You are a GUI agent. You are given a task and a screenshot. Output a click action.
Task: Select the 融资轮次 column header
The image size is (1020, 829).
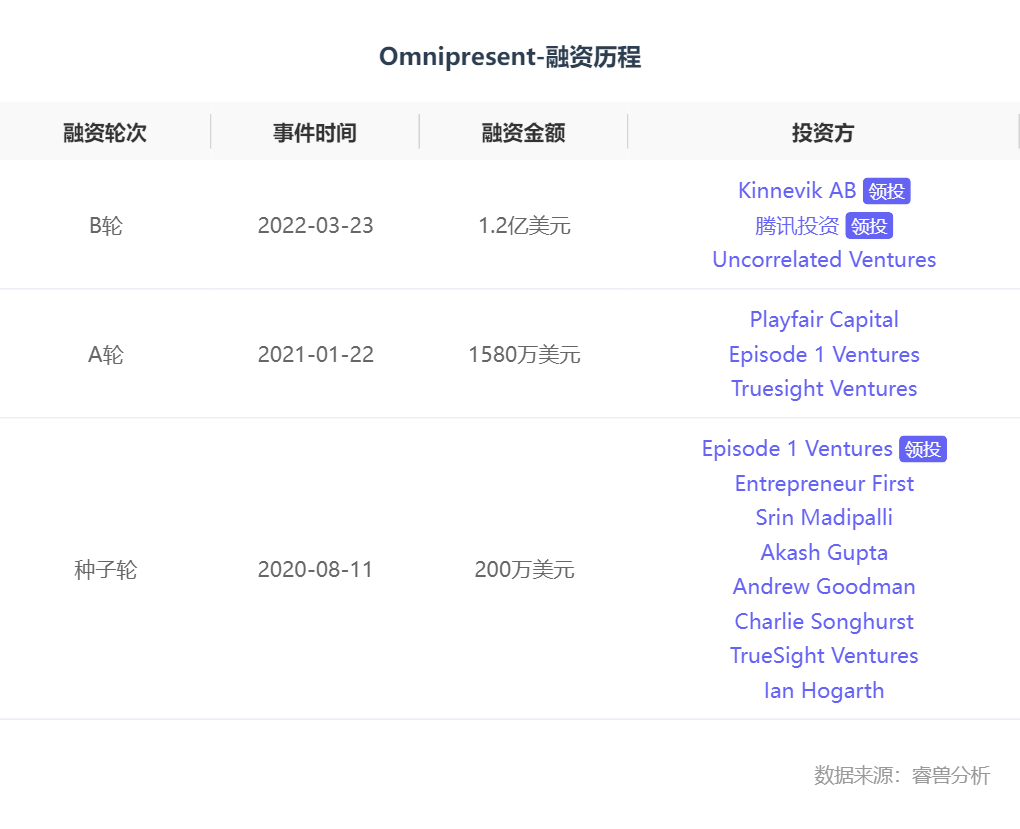[x=105, y=133]
